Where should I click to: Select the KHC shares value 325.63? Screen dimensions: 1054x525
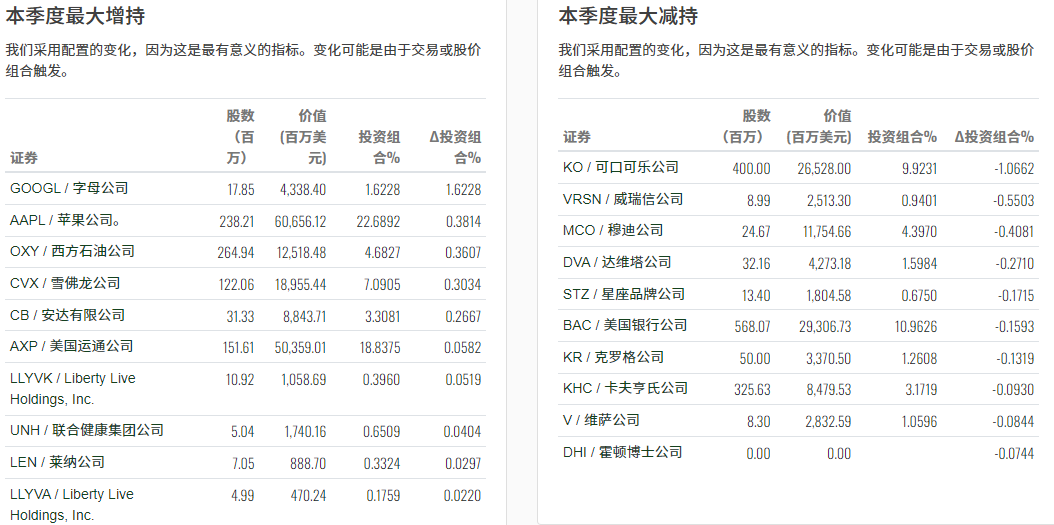tap(752, 390)
